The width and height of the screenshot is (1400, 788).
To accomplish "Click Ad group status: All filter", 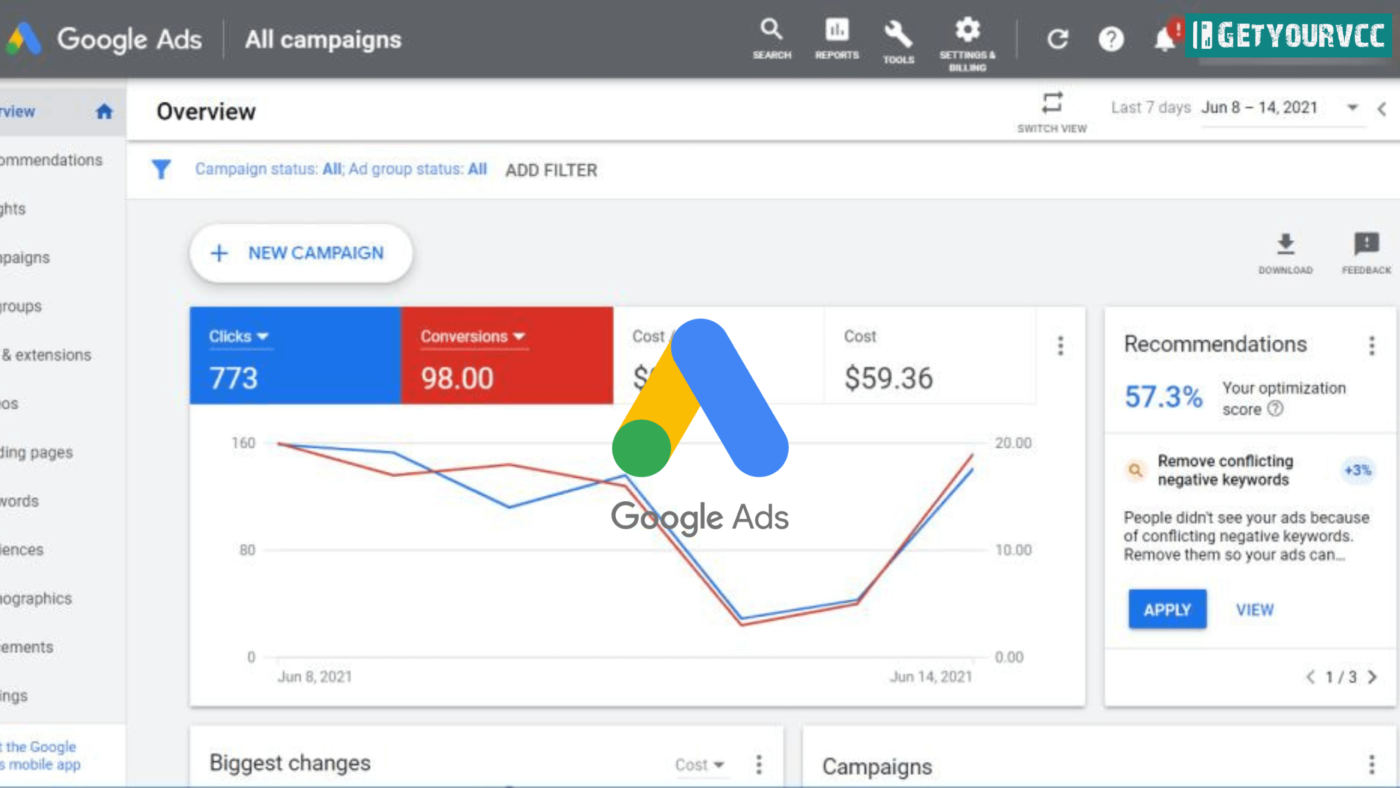I will click(418, 169).
